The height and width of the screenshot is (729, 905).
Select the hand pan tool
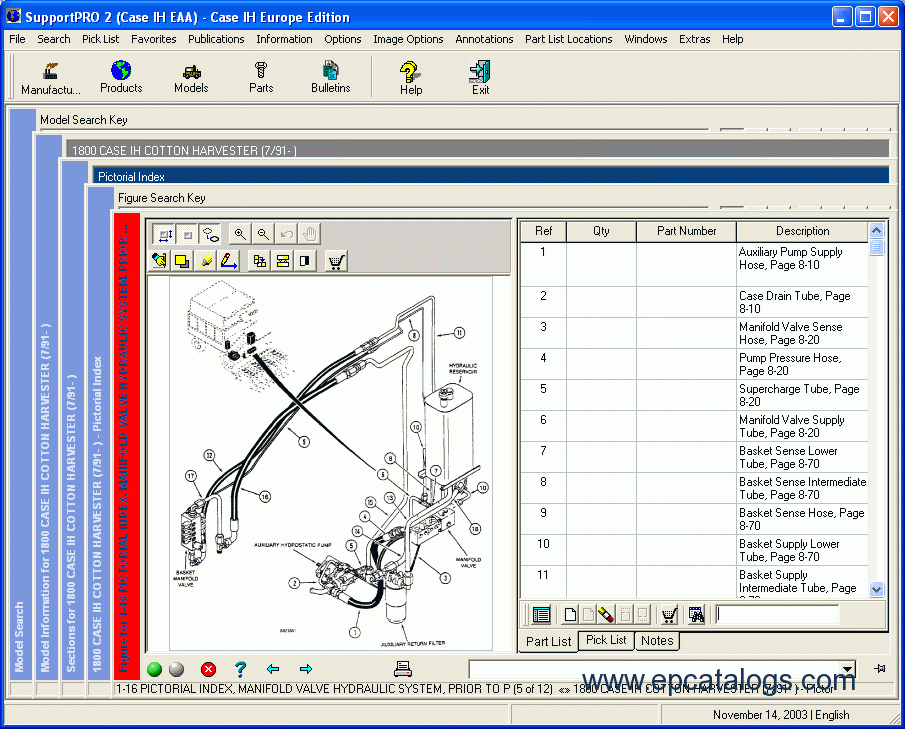coord(310,234)
